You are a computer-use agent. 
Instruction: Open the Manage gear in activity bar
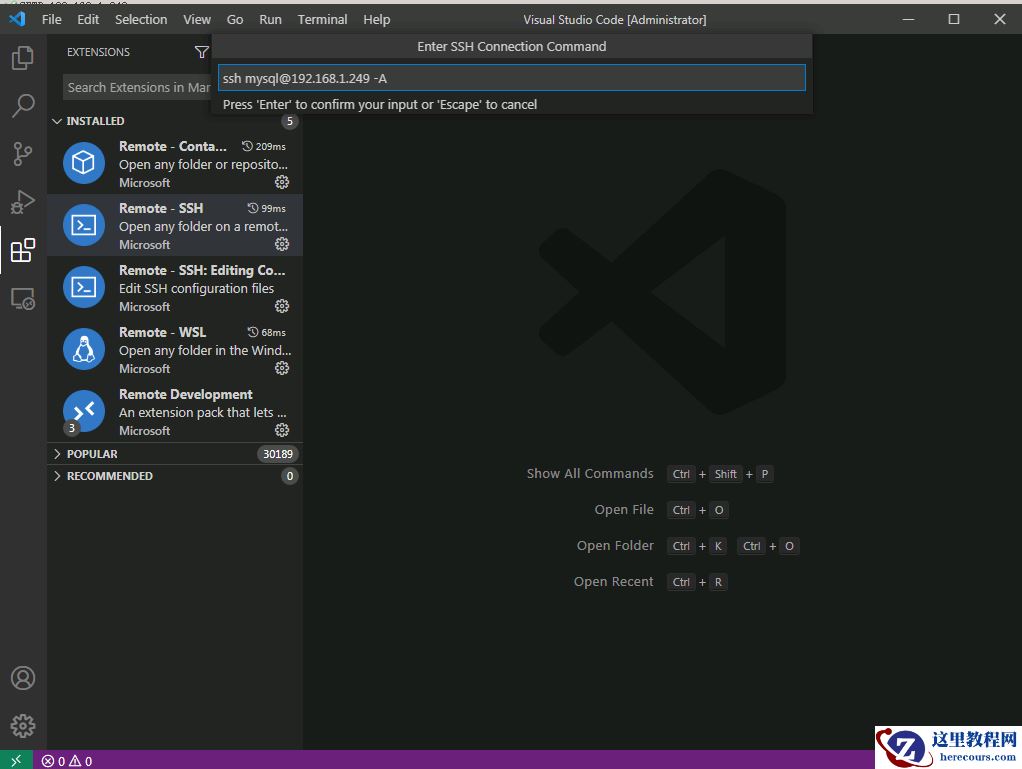pyautogui.click(x=23, y=726)
